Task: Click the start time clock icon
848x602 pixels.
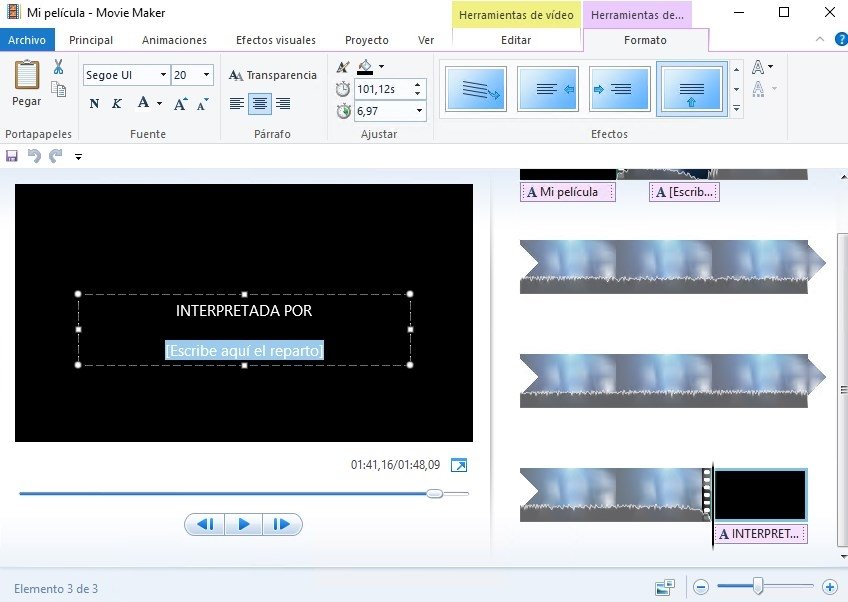Action: pos(343,89)
